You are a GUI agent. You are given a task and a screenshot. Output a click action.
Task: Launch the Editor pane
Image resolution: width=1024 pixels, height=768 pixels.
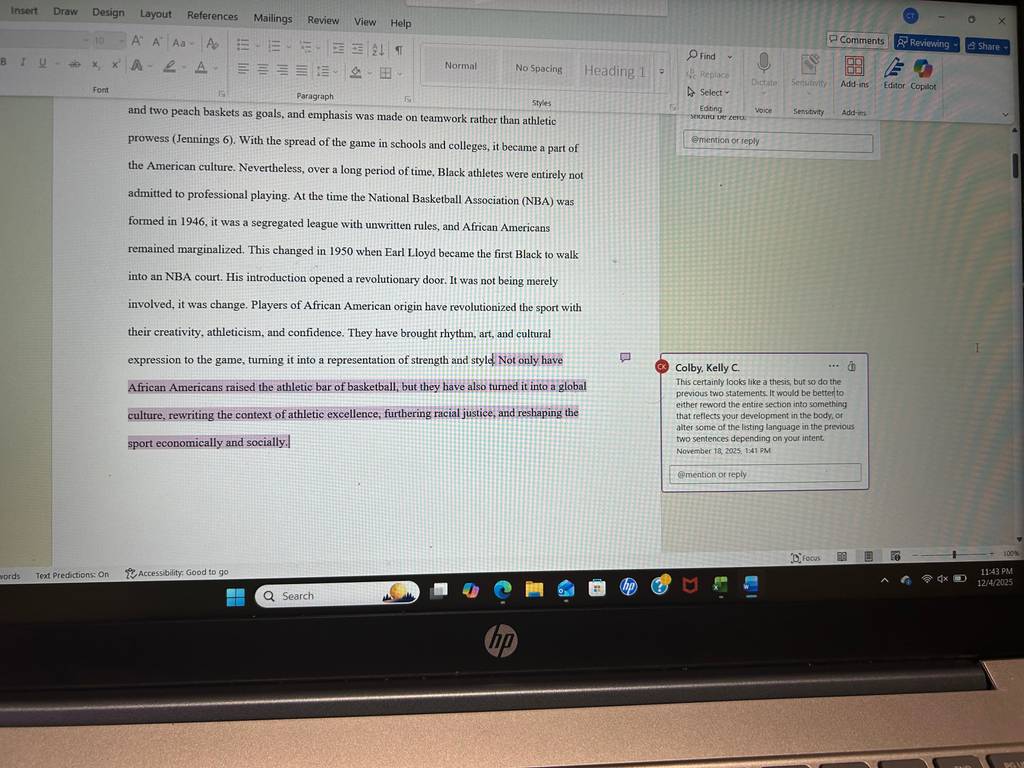[894, 73]
